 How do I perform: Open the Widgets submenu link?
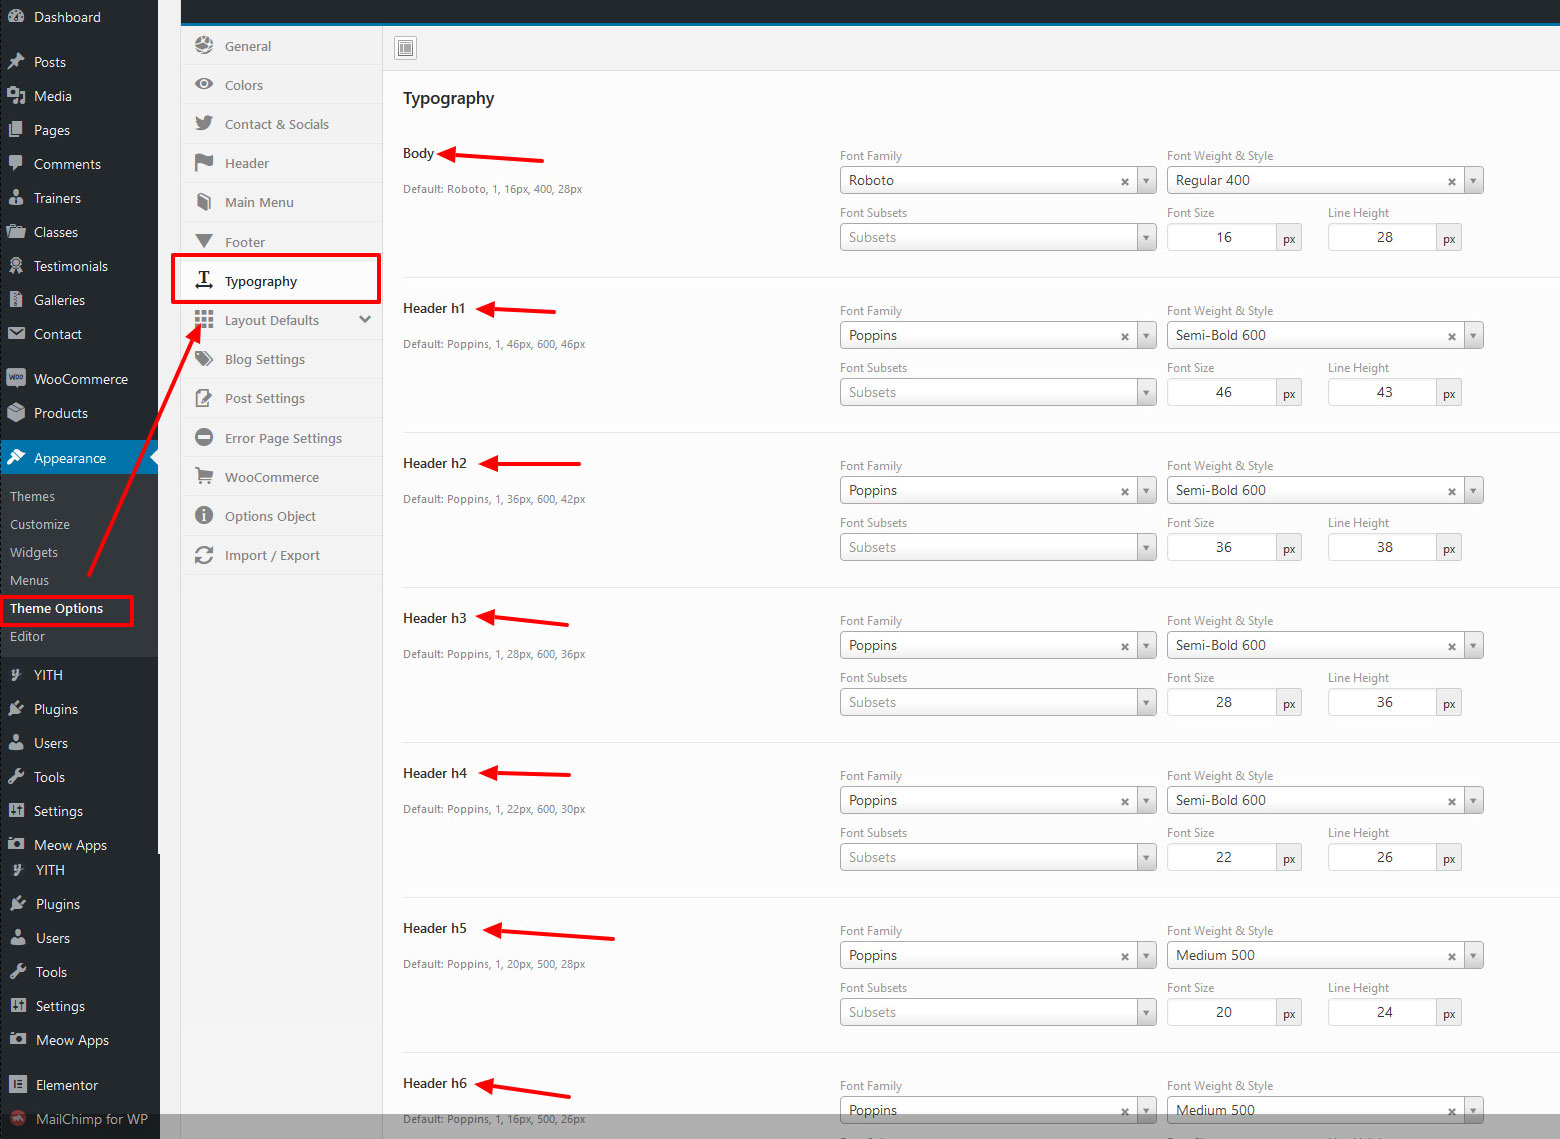34,552
